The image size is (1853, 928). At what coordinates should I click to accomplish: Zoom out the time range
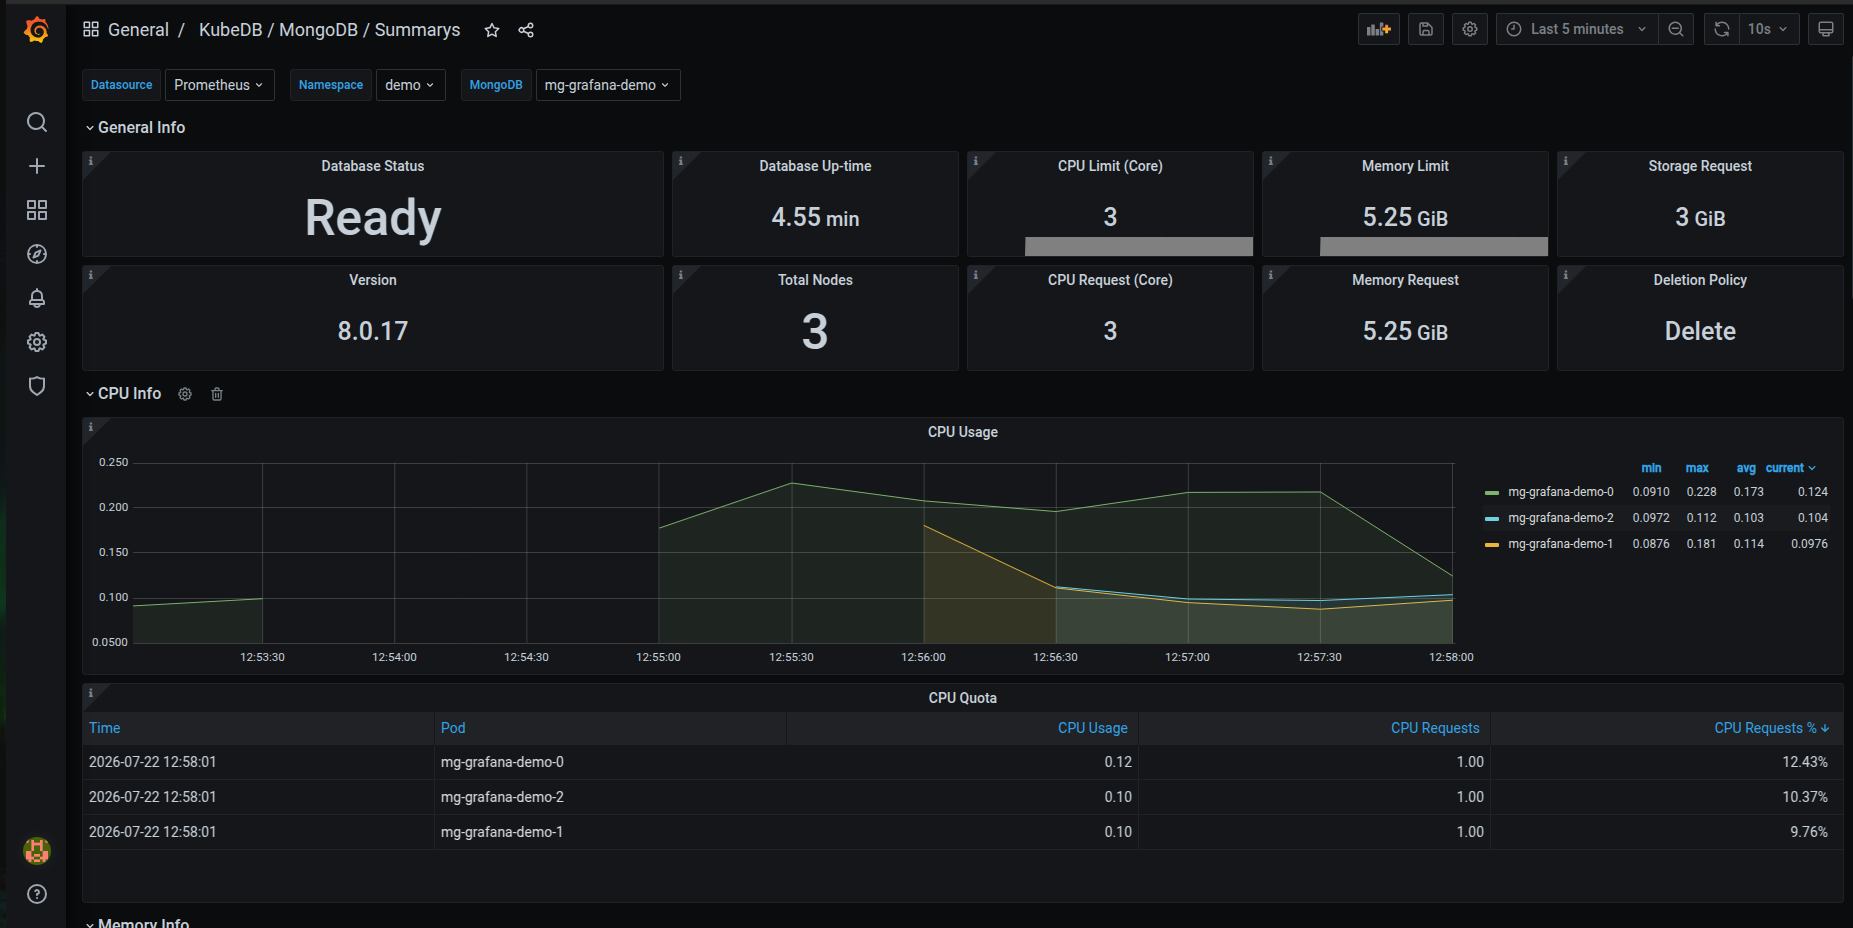tap(1676, 29)
